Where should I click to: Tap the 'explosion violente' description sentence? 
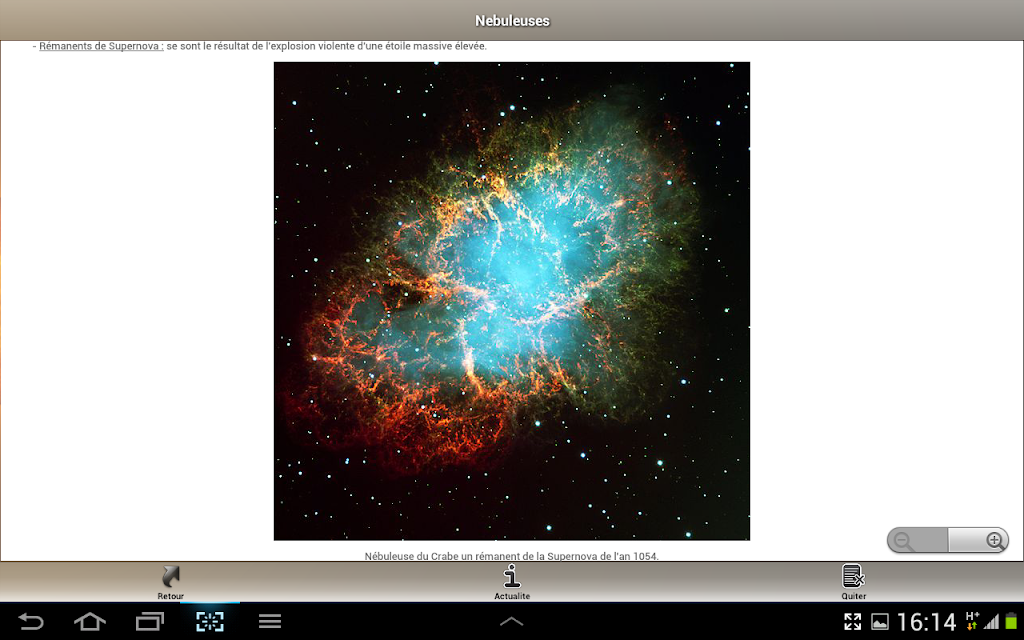point(327,46)
